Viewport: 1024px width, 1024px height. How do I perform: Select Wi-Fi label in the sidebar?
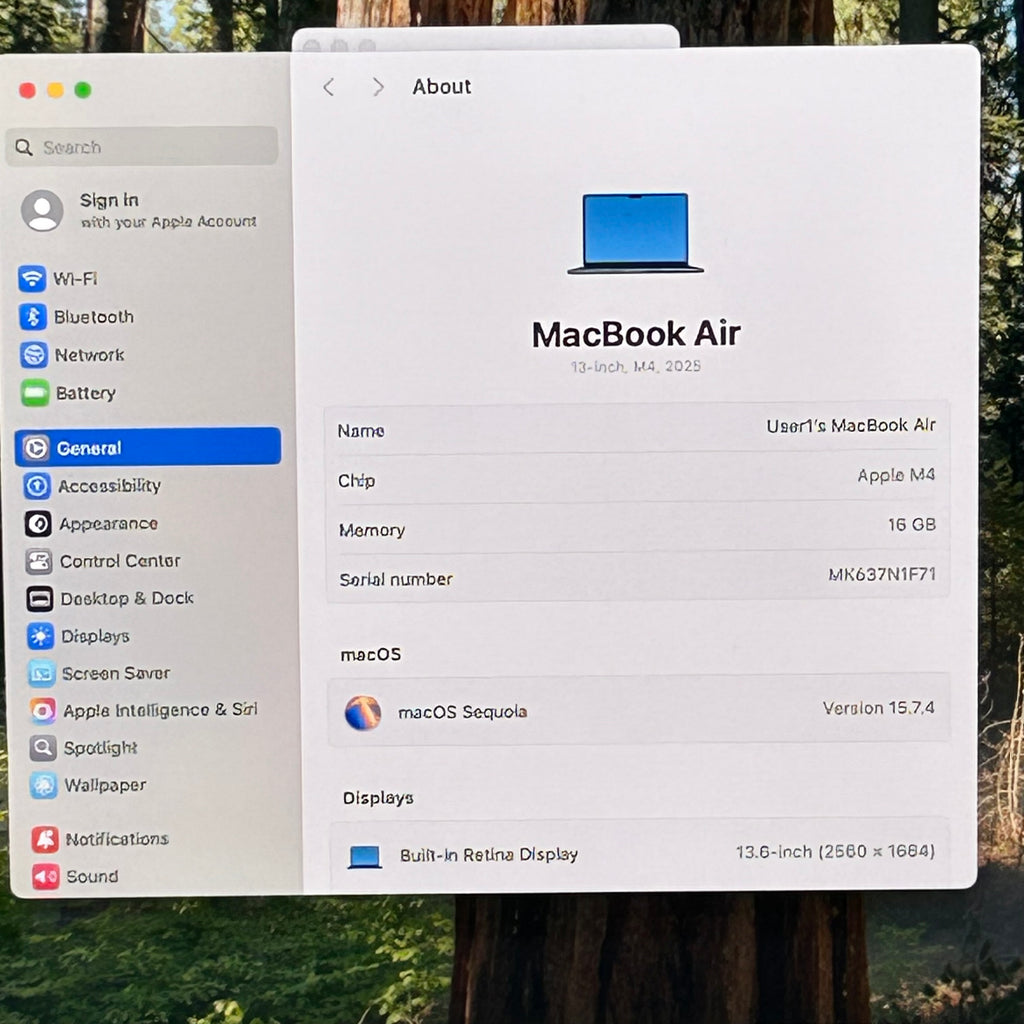tap(76, 279)
